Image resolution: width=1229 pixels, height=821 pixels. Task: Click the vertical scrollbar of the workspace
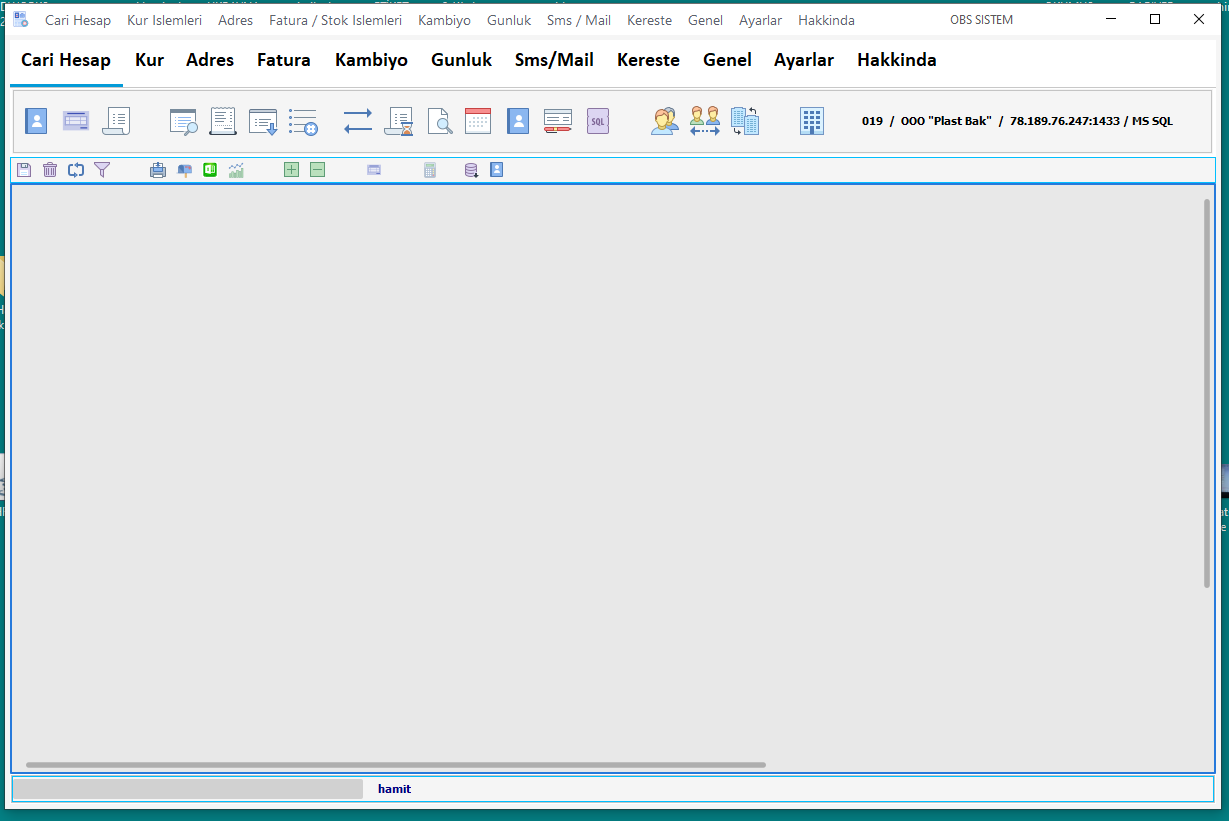(x=1207, y=393)
